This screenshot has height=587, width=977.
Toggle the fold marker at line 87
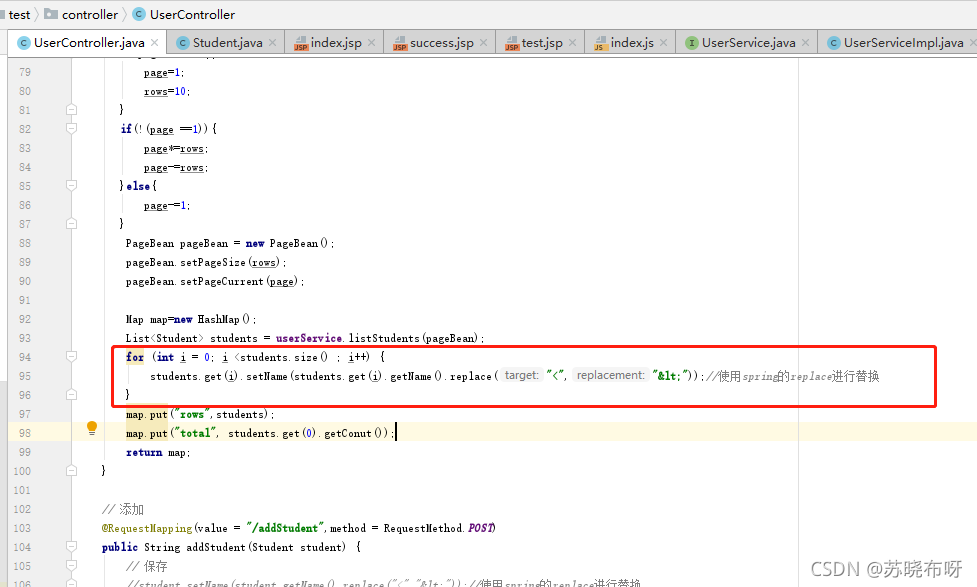click(x=72, y=224)
